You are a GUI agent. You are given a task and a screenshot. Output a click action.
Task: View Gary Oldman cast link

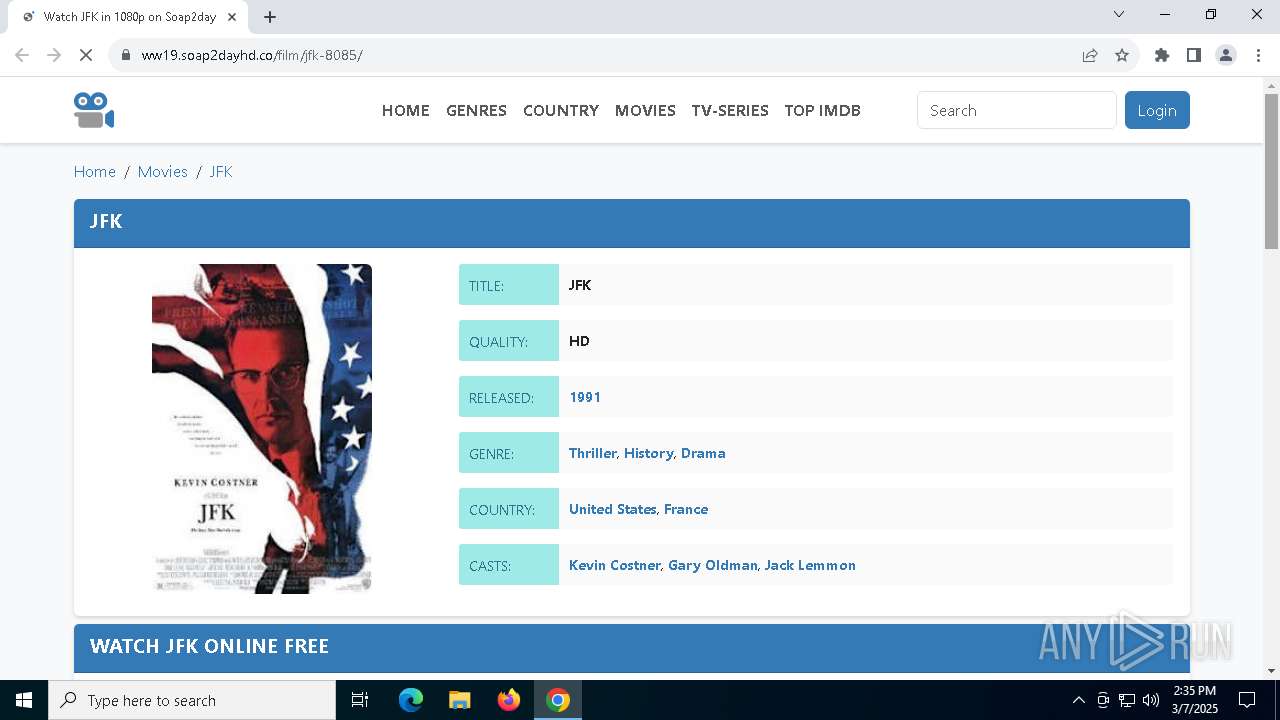(713, 565)
